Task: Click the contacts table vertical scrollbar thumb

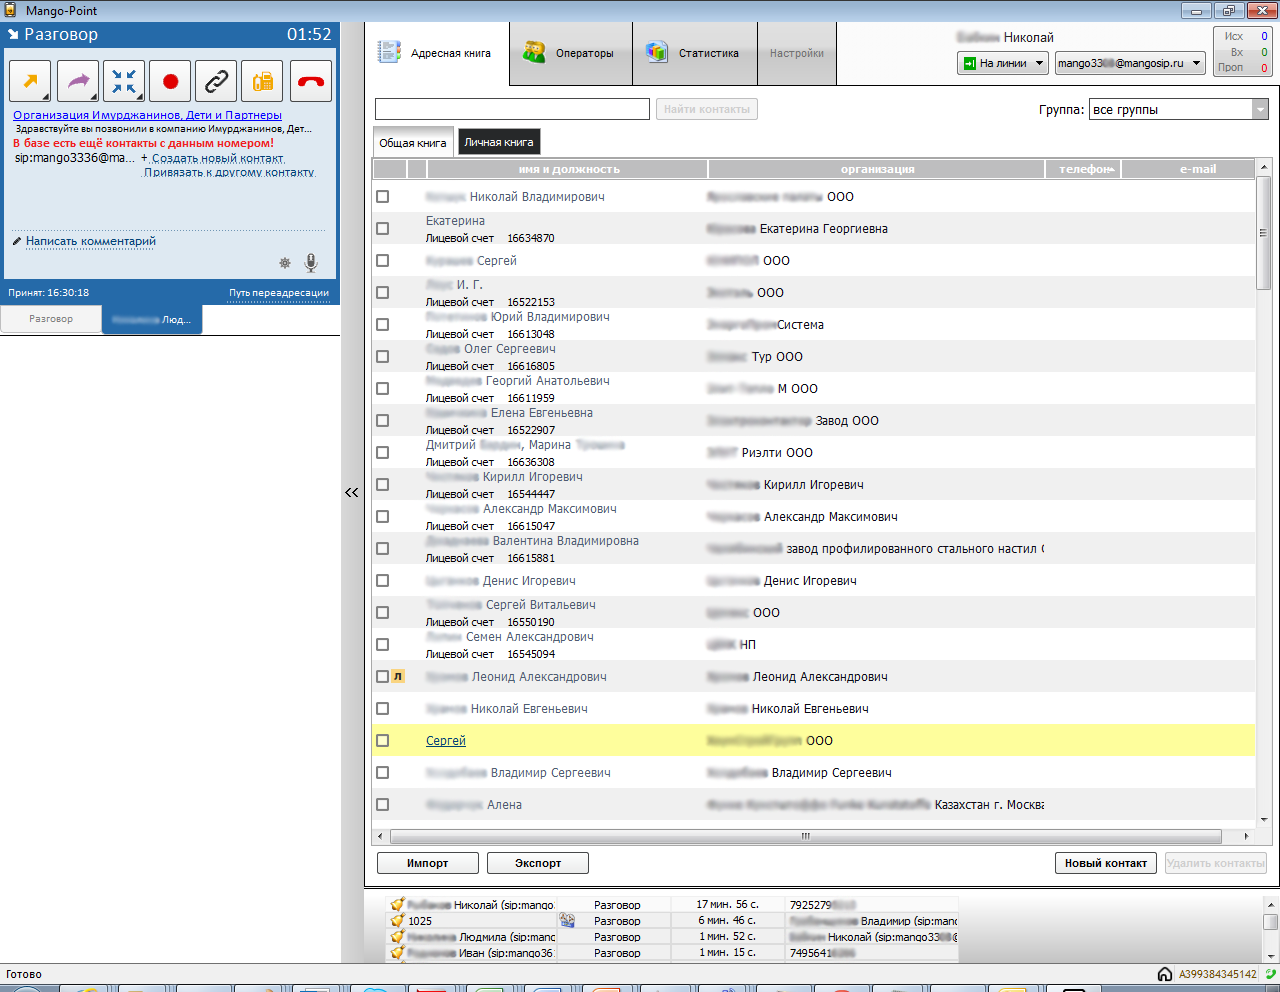Action: [x=1263, y=234]
